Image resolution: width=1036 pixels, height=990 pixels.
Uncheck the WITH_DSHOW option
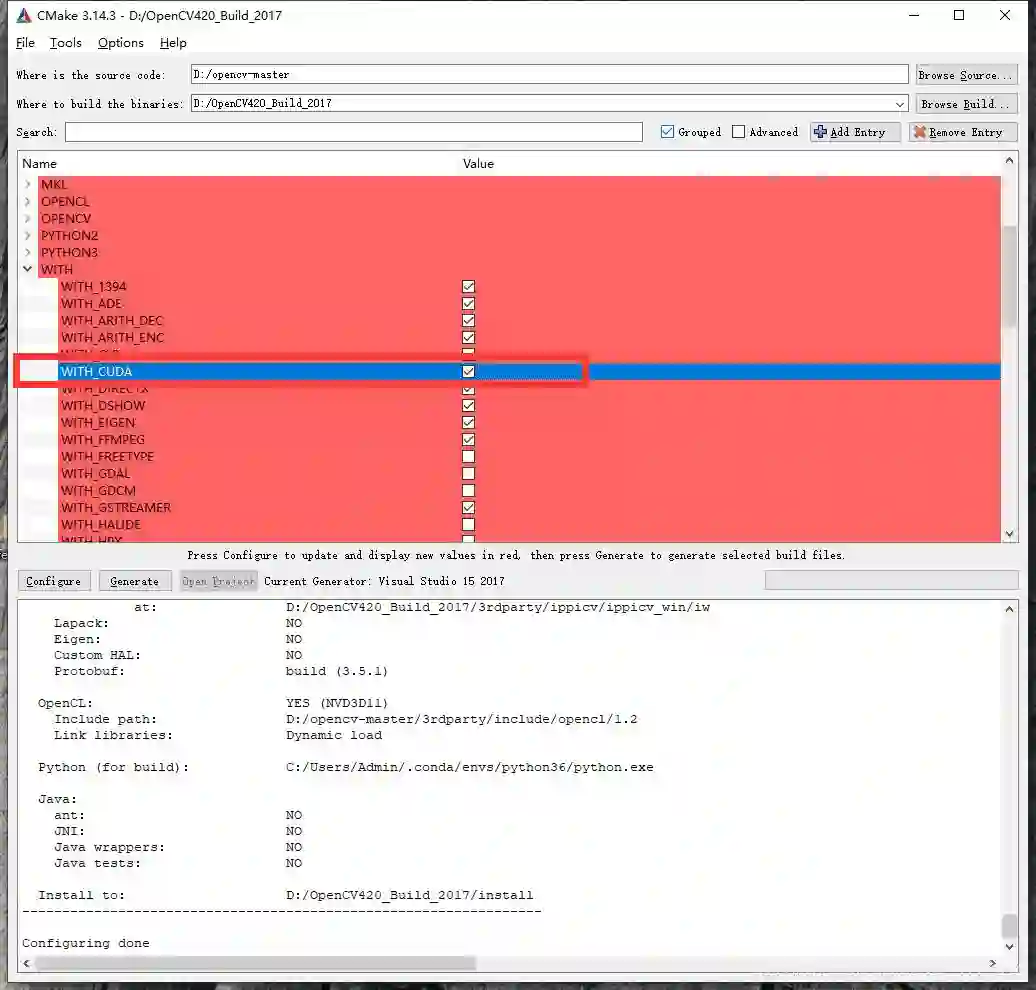pos(468,405)
